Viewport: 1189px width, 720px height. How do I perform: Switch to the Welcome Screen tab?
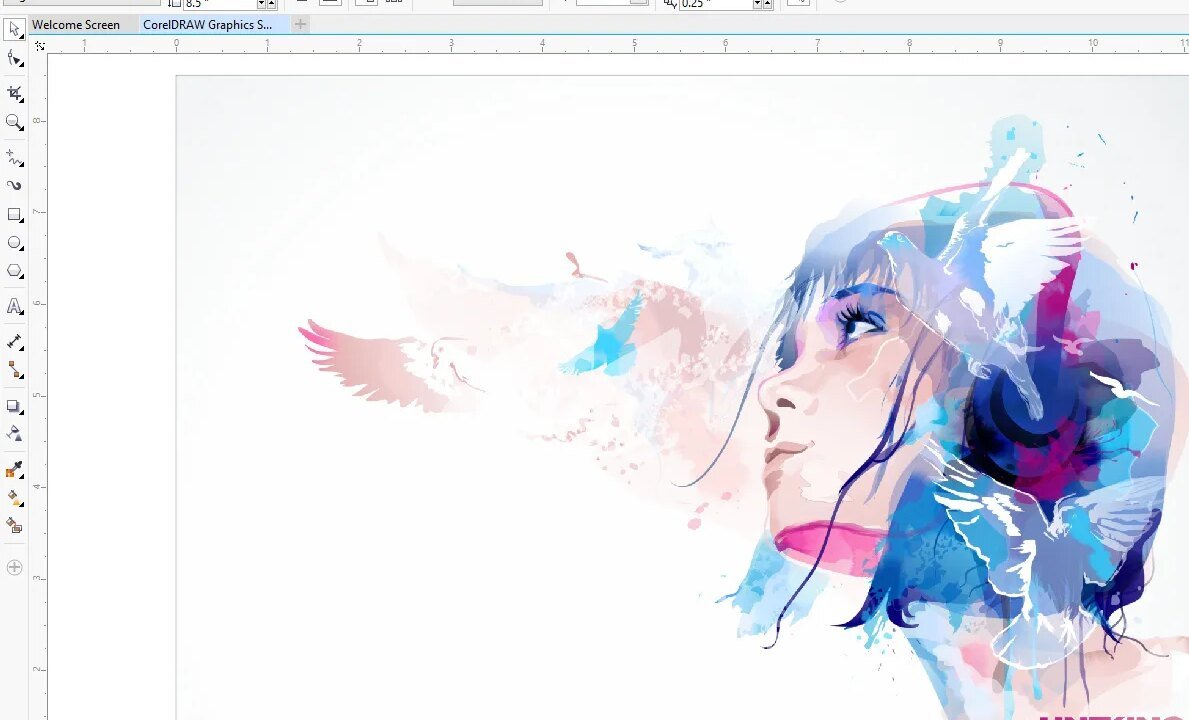pyautogui.click(x=76, y=25)
